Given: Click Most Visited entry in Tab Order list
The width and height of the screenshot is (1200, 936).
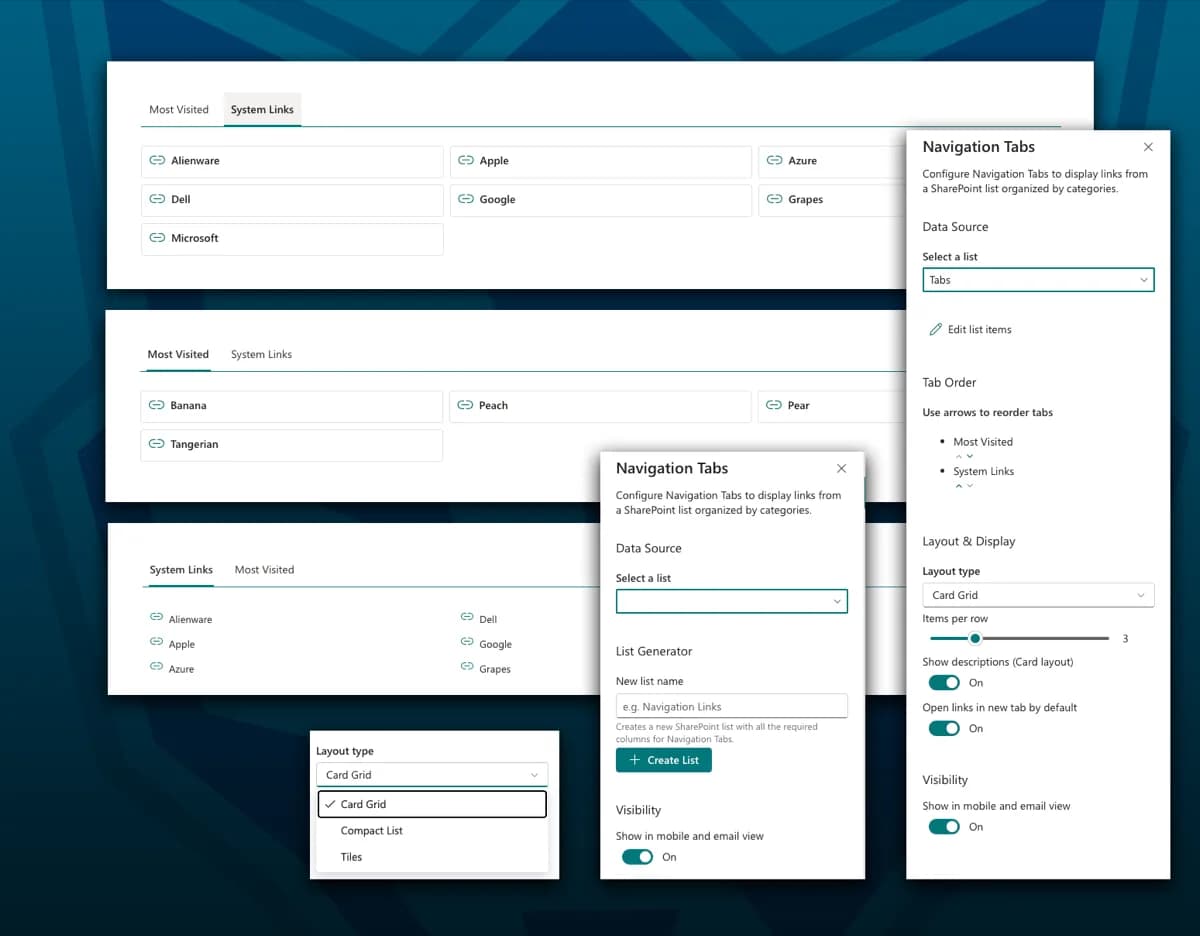Looking at the screenshot, I should pyautogui.click(x=983, y=442).
